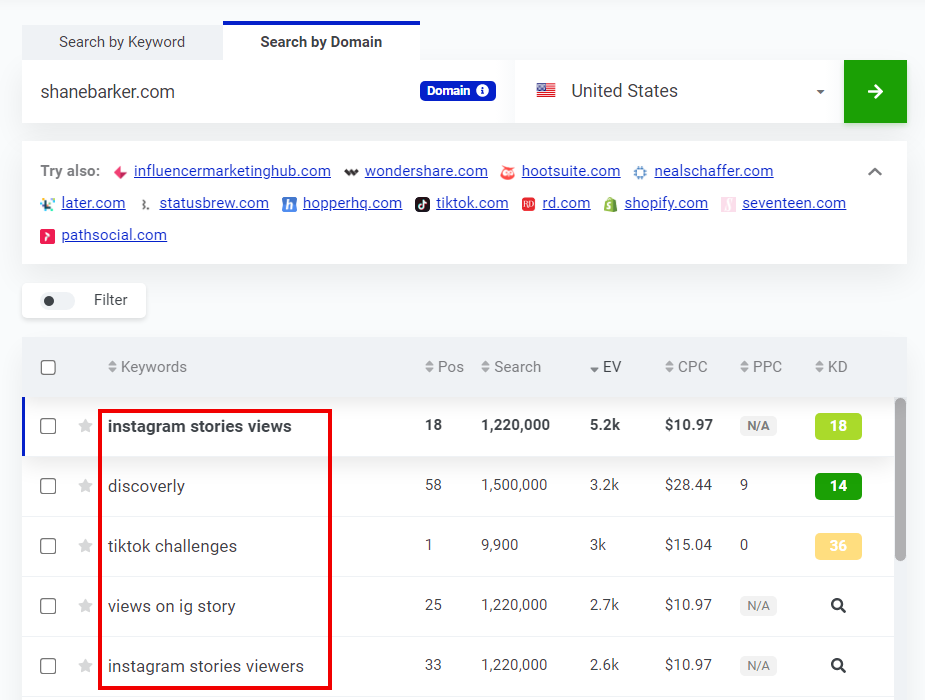Sort table by CPC column
925x700 pixels.
tap(686, 367)
